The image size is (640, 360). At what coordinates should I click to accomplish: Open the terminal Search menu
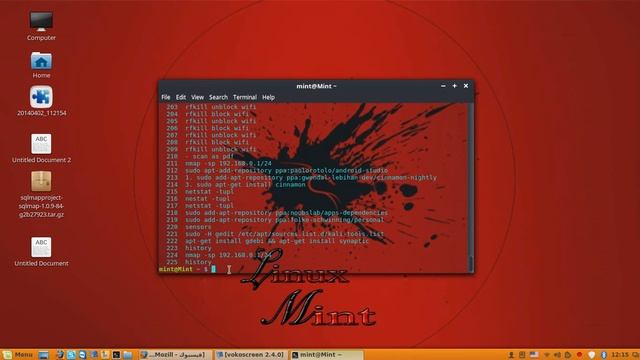218,97
